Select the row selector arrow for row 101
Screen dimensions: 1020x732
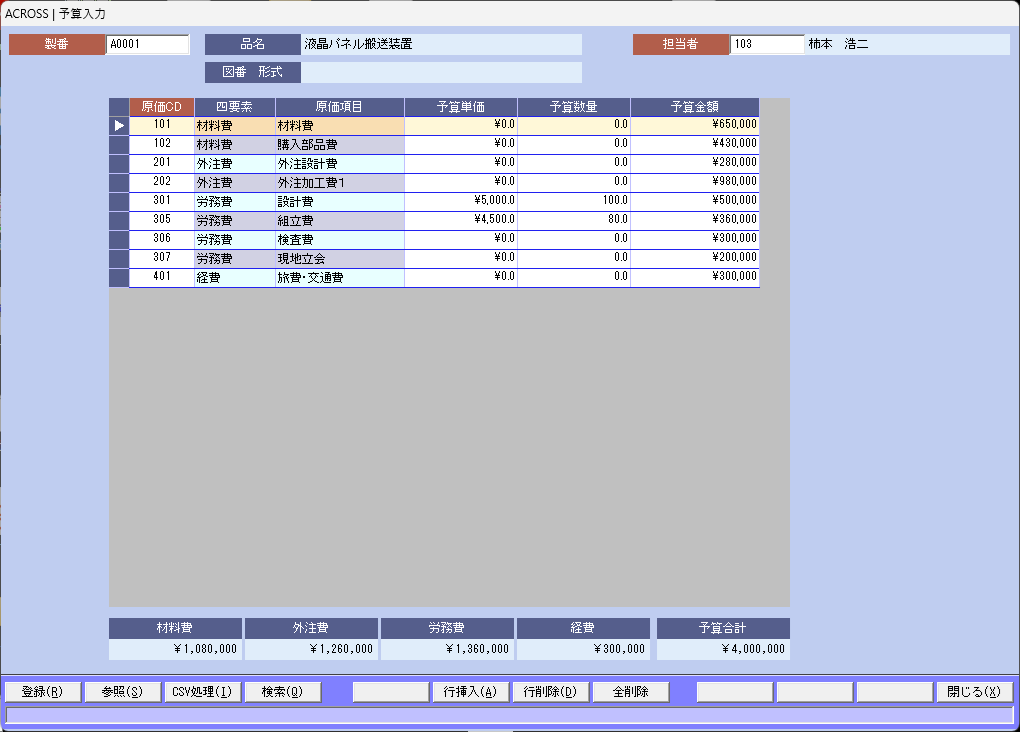point(119,126)
